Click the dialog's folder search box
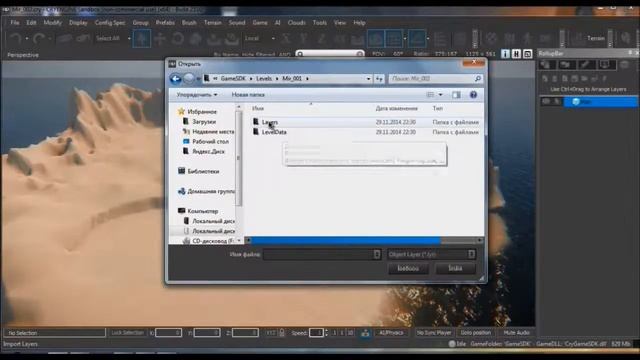Viewport: 640px width, 360px height. pos(435,78)
